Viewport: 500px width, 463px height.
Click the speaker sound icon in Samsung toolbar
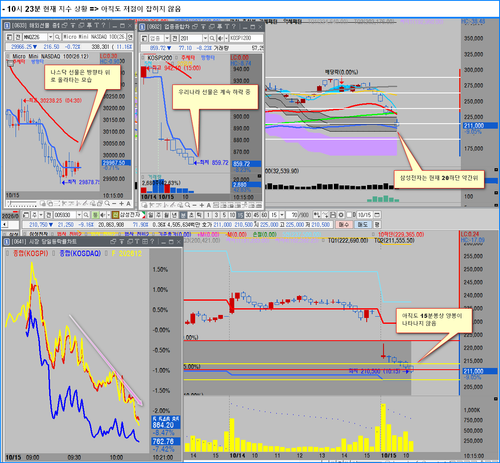(x=103, y=215)
